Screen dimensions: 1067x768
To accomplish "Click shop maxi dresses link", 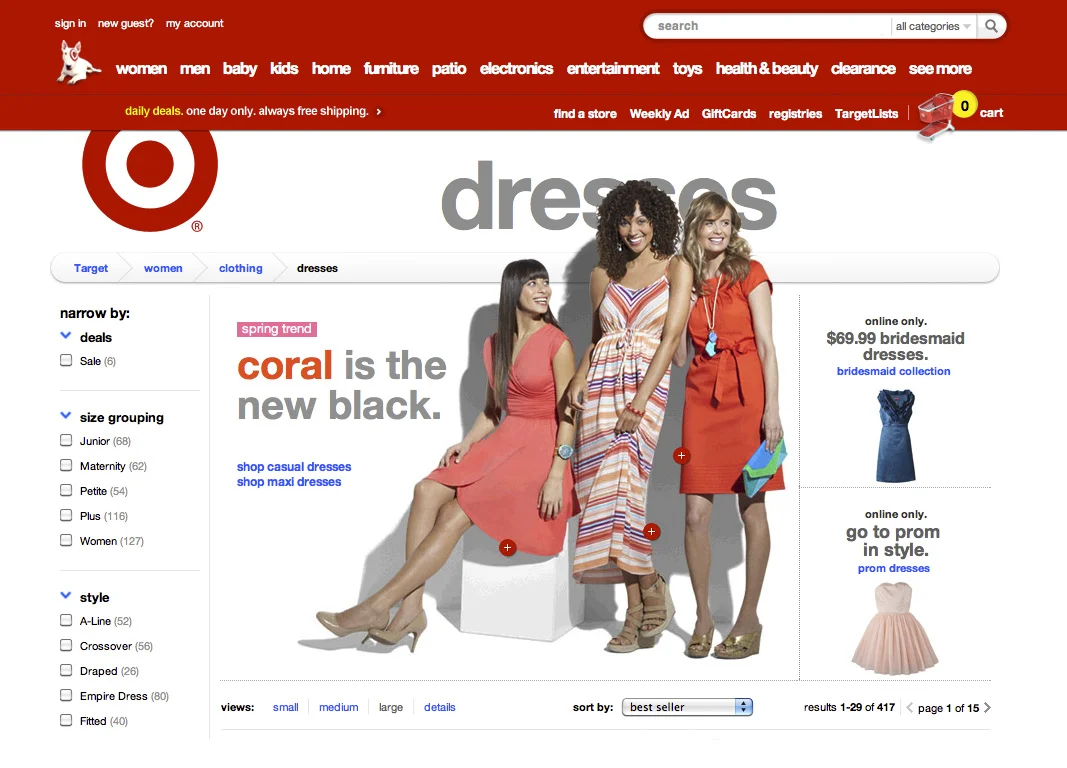I will coord(289,482).
